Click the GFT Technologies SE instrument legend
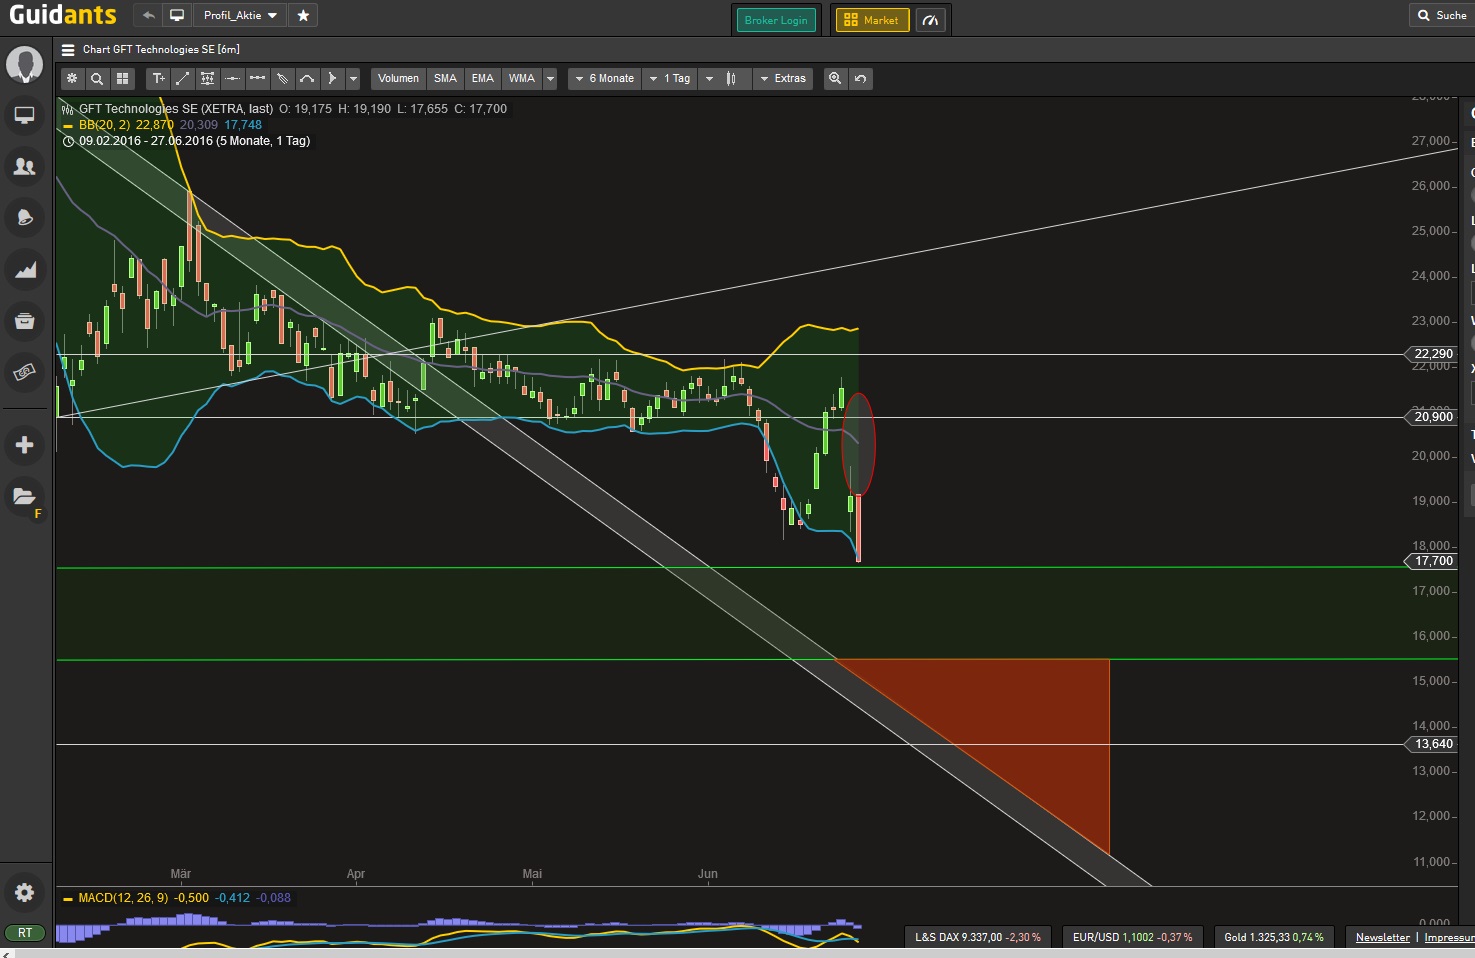Screen dimensions: 1475x958 [176, 109]
